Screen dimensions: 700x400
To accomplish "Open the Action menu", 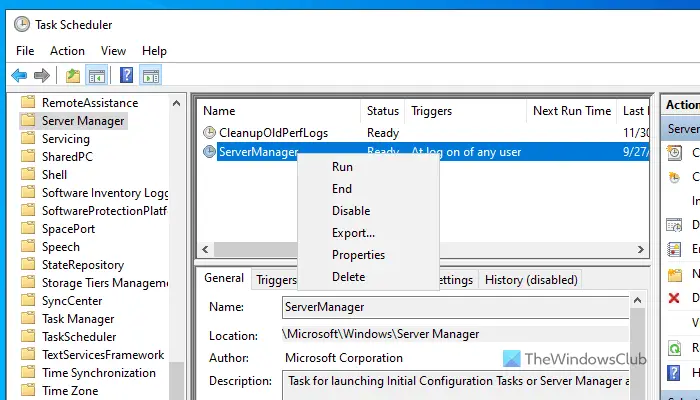I will click(67, 51).
